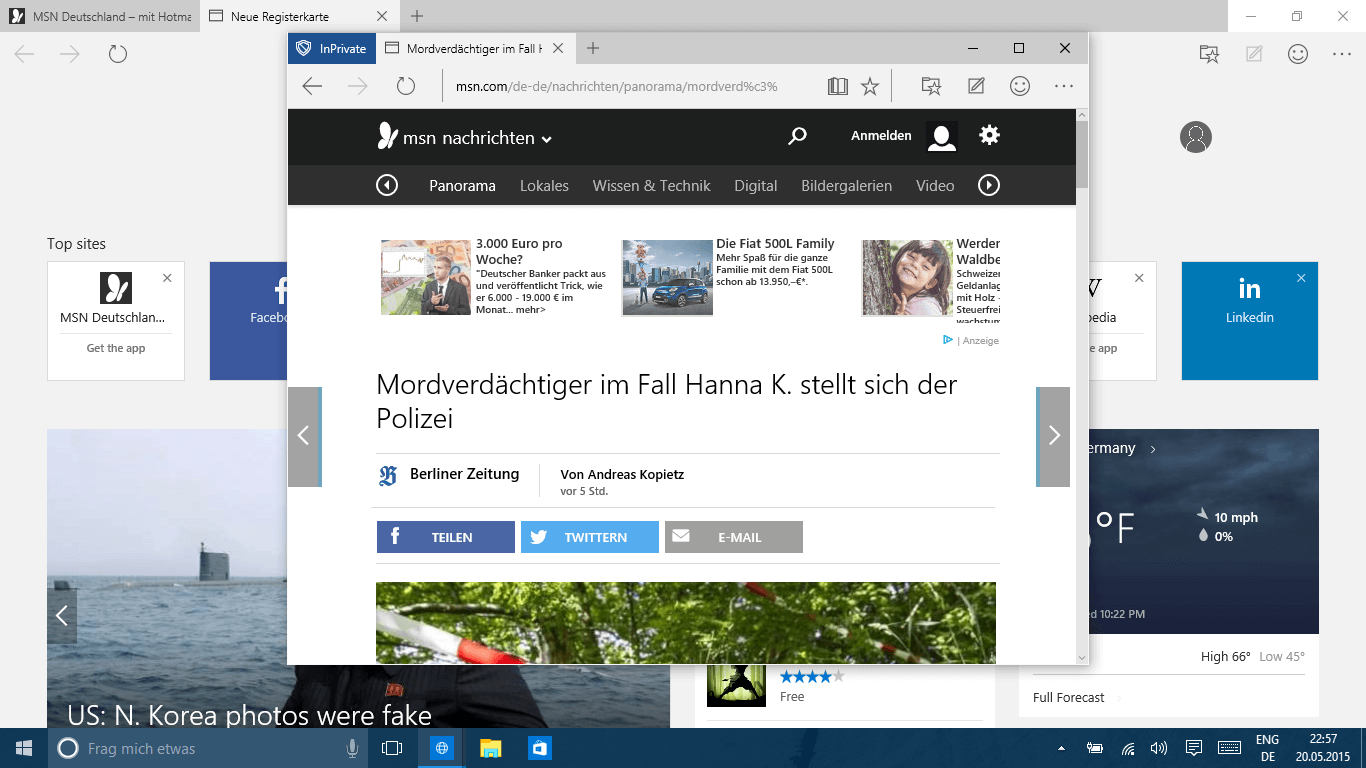
Task: Open Linkedin top site tile
Action: (1250, 321)
